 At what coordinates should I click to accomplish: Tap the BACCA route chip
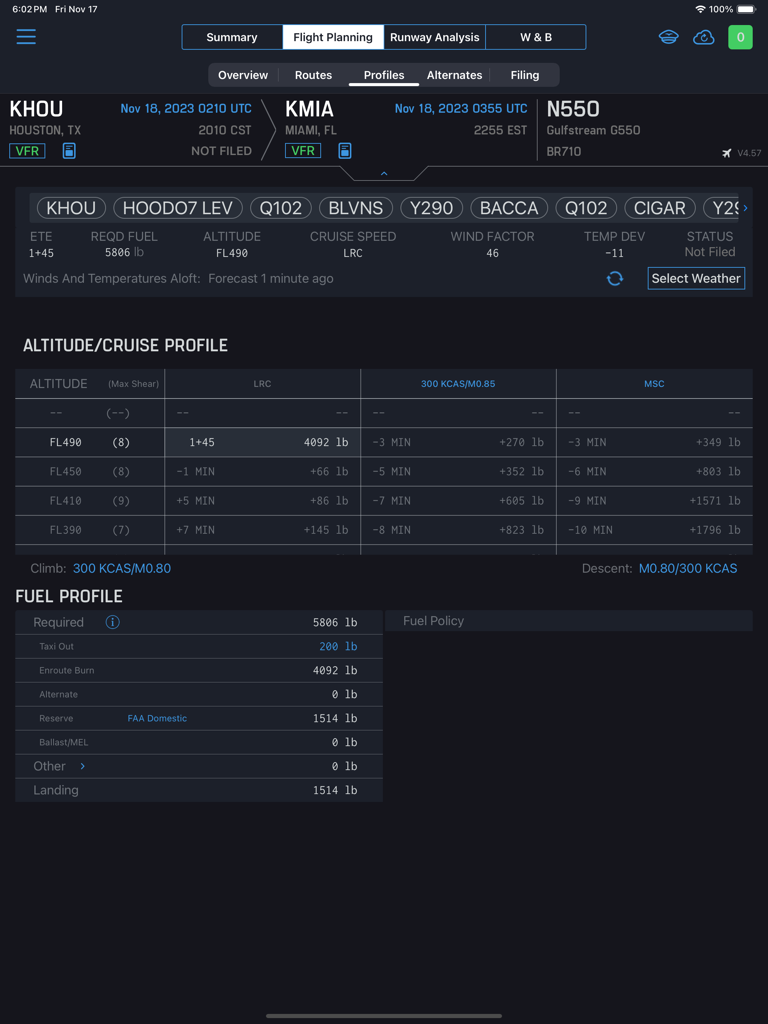pos(509,208)
